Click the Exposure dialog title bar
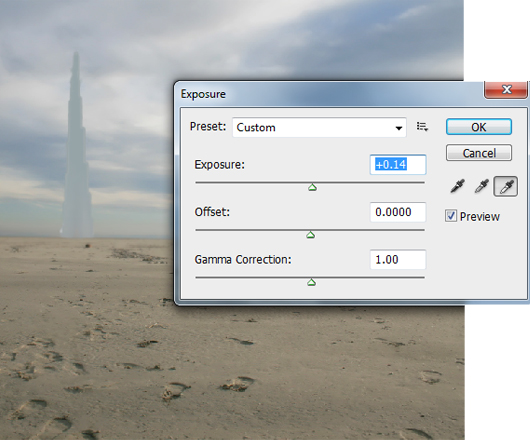 click(328, 94)
